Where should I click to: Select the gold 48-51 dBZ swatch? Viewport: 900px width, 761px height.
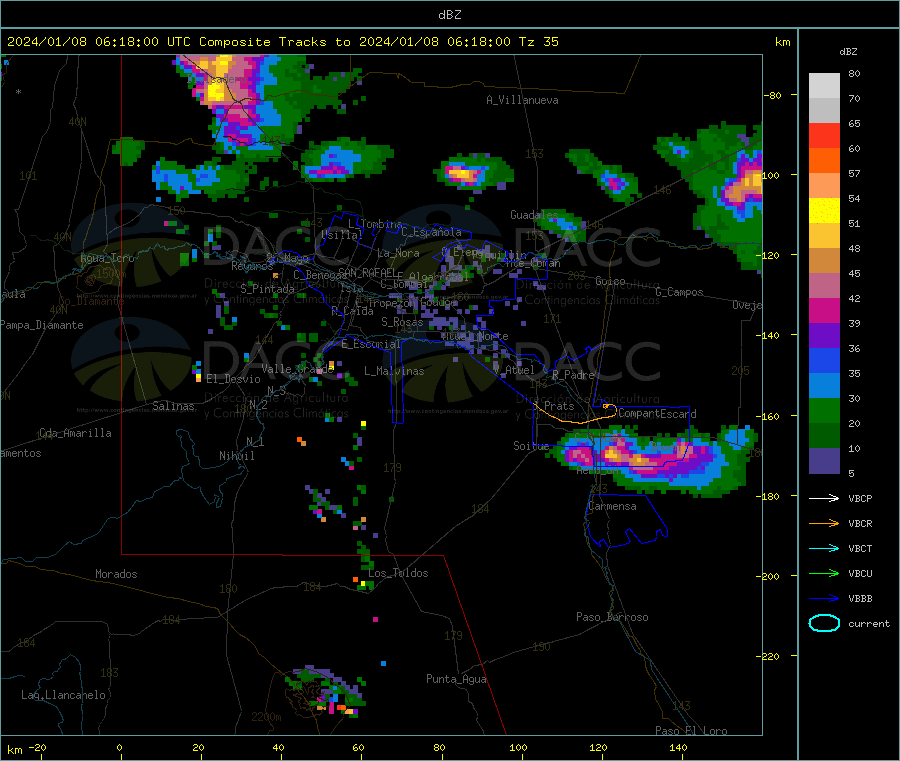[x=824, y=236]
